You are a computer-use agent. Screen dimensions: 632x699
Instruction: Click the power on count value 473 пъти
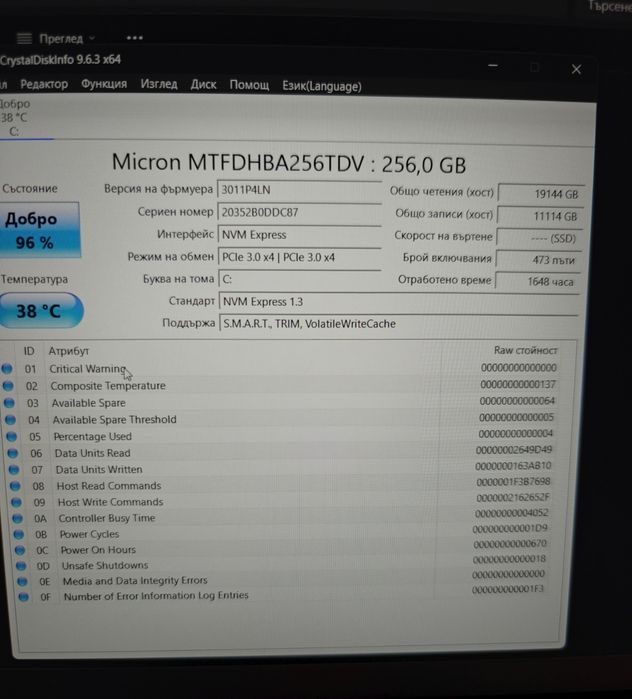tap(538, 260)
